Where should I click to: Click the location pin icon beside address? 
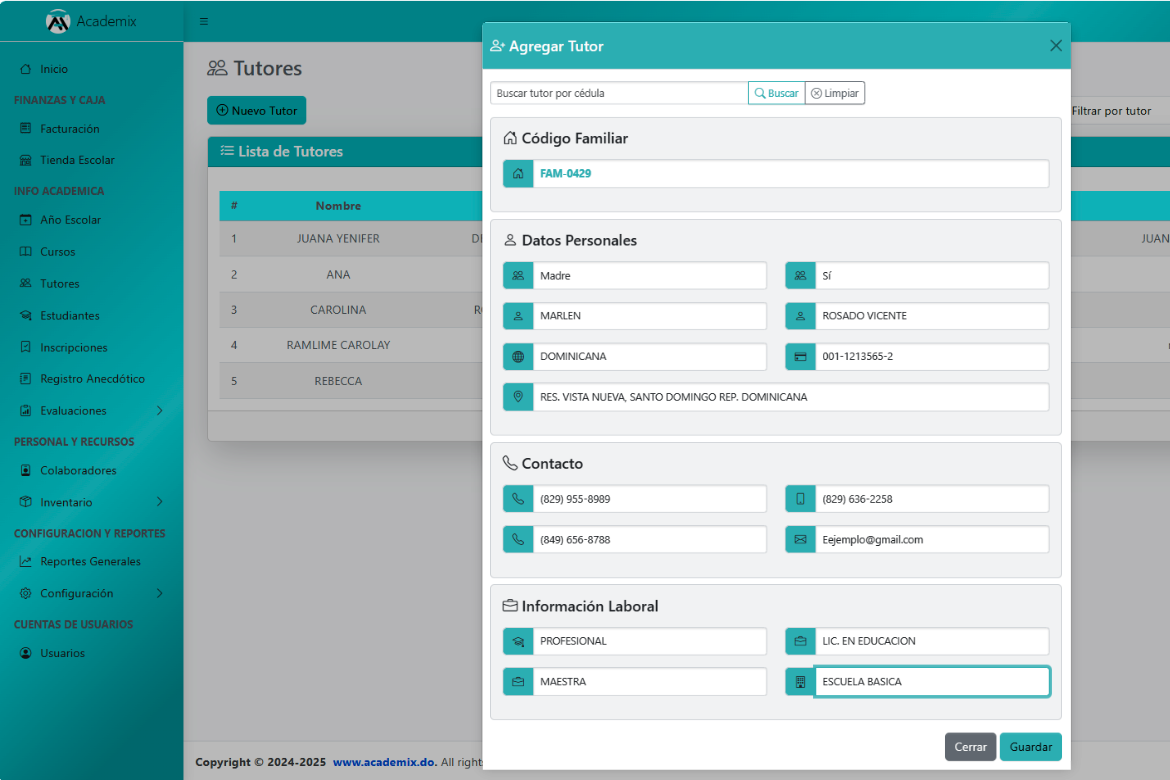point(518,397)
